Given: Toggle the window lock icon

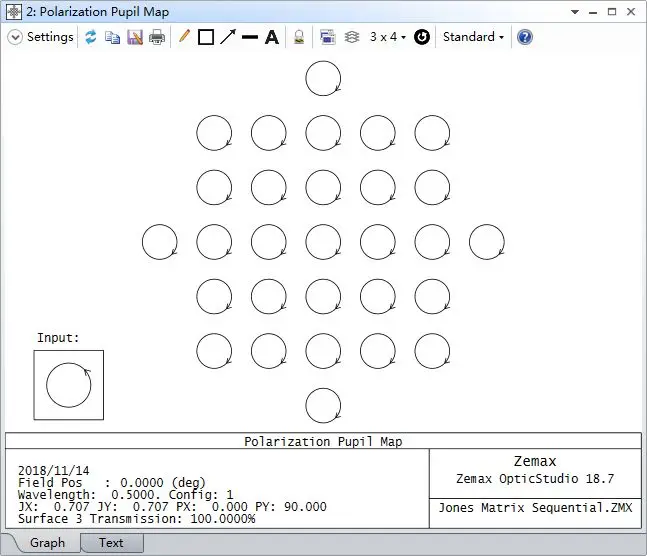Looking at the screenshot, I should tap(299, 38).
